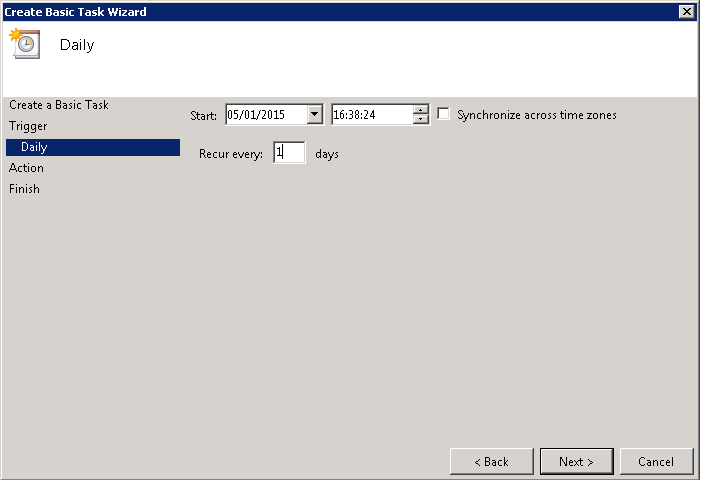Close the Create Basic Task Wizard window
Screen dimensions: 702x480
[686, 11]
